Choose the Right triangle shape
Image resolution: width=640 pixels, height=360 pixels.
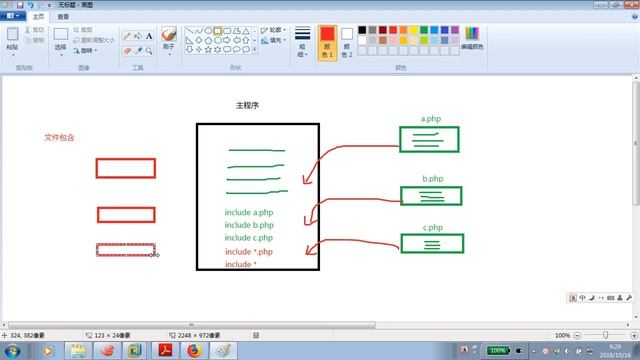click(189, 40)
